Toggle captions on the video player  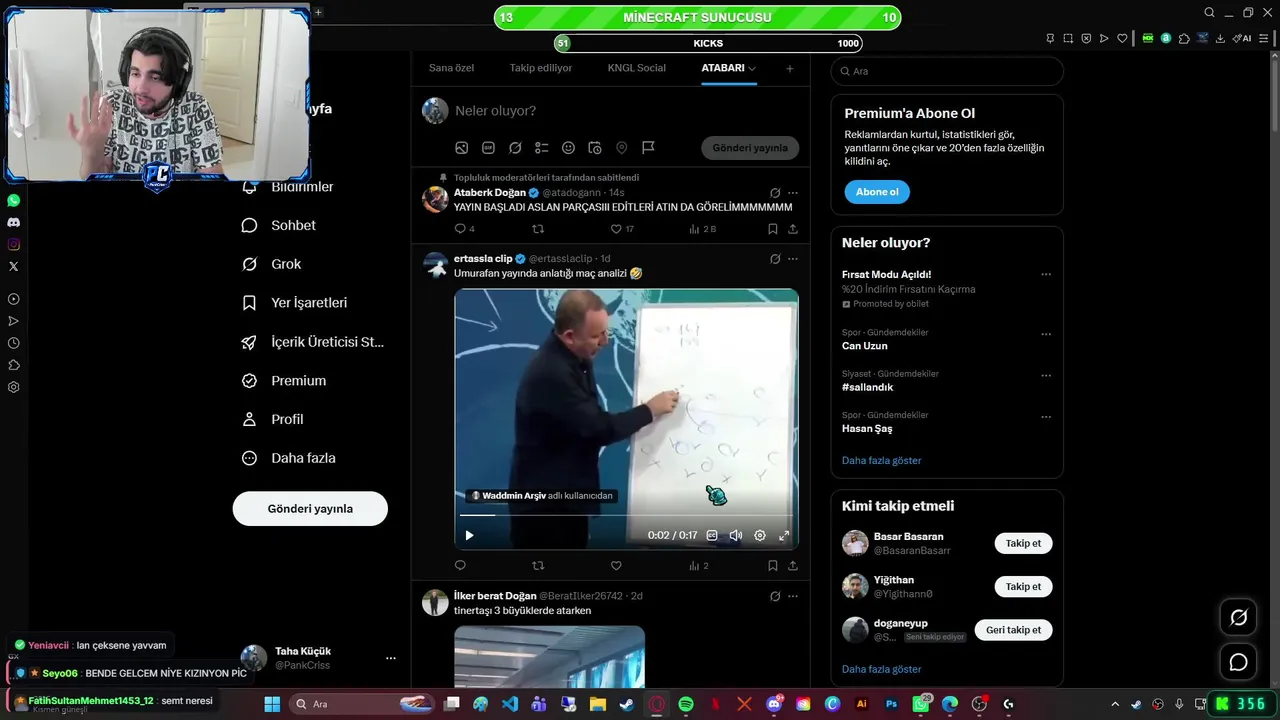click(712, 535)
